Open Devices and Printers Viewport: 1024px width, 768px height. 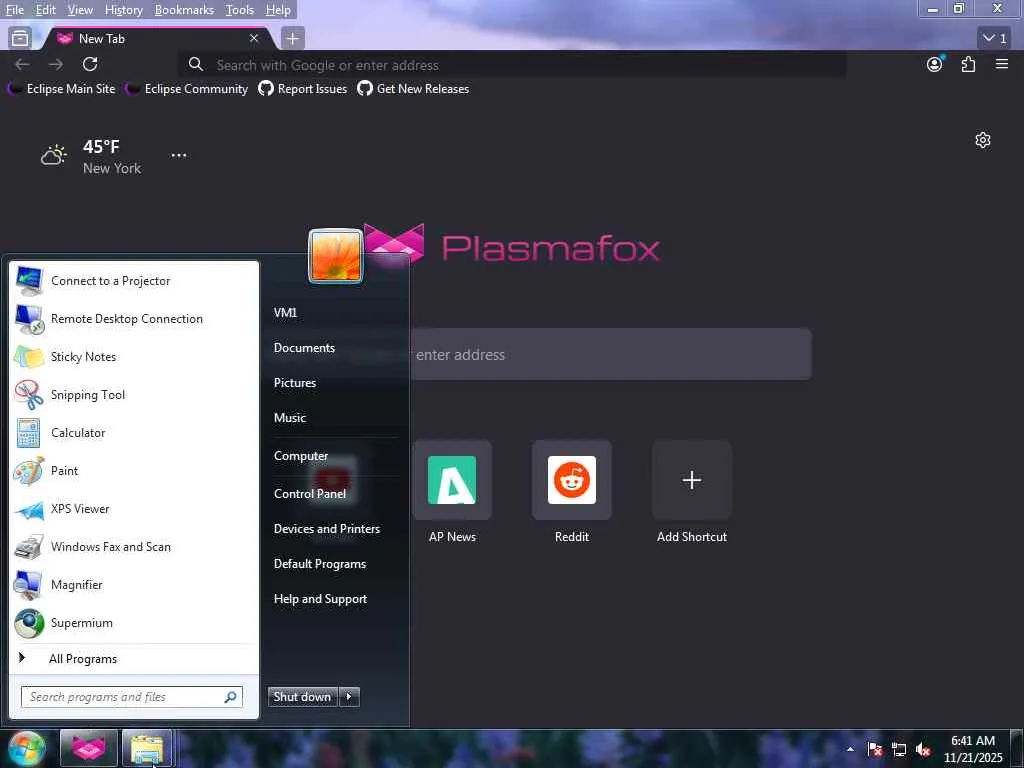(327, 529)
